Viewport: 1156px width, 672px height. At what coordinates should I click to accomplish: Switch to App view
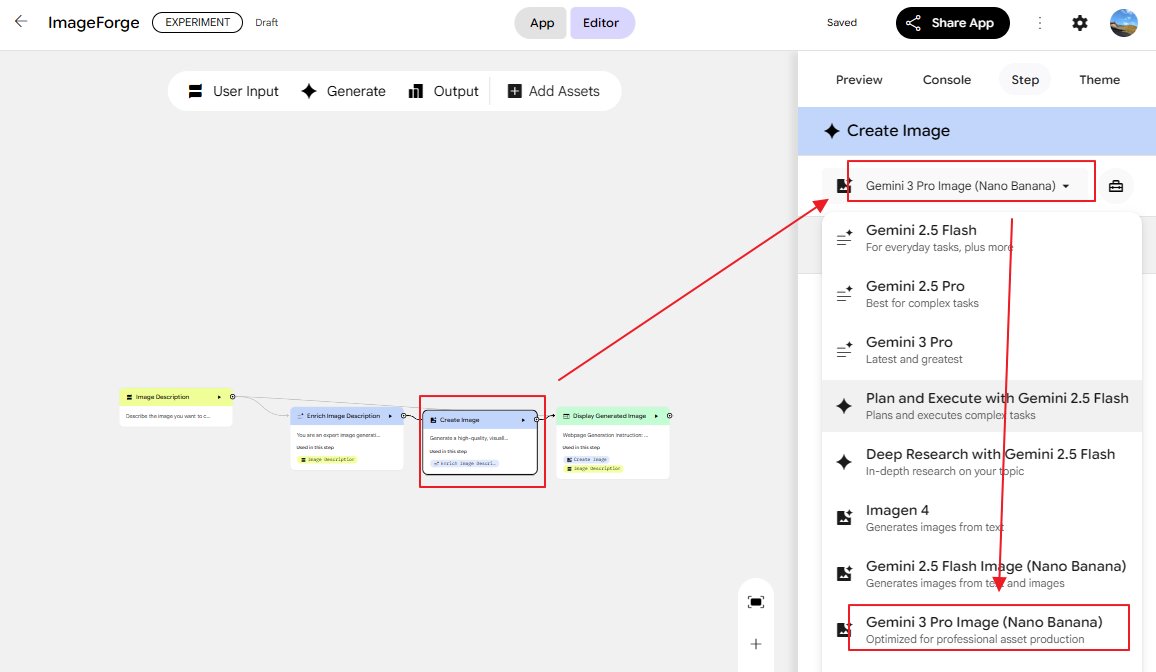tap(542, 23)
